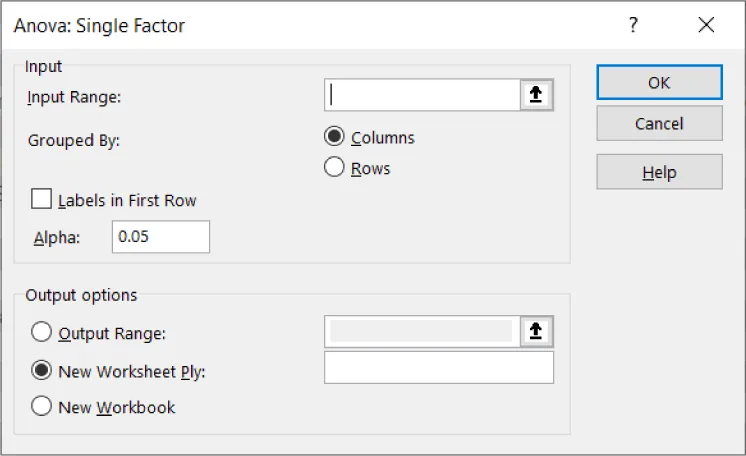Close the Anova dialog with the X
This screenshot has width=746, height=456.
[706, 26]
